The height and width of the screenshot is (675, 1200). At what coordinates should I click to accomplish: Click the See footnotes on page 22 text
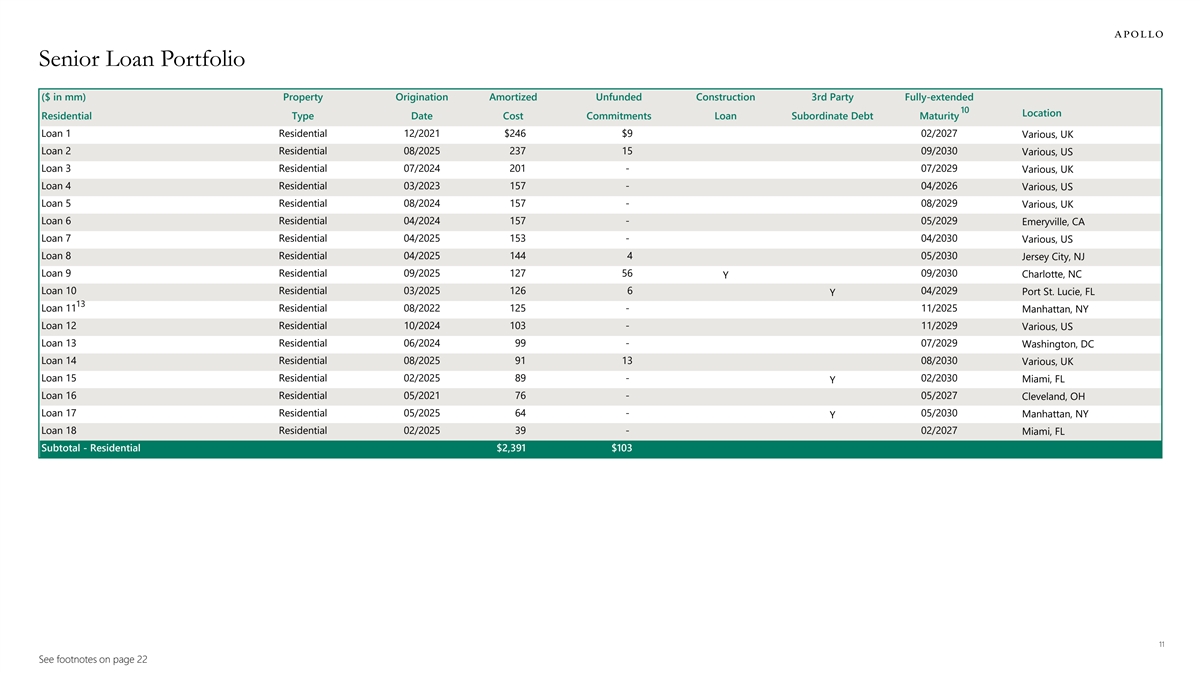pos(93,658)
